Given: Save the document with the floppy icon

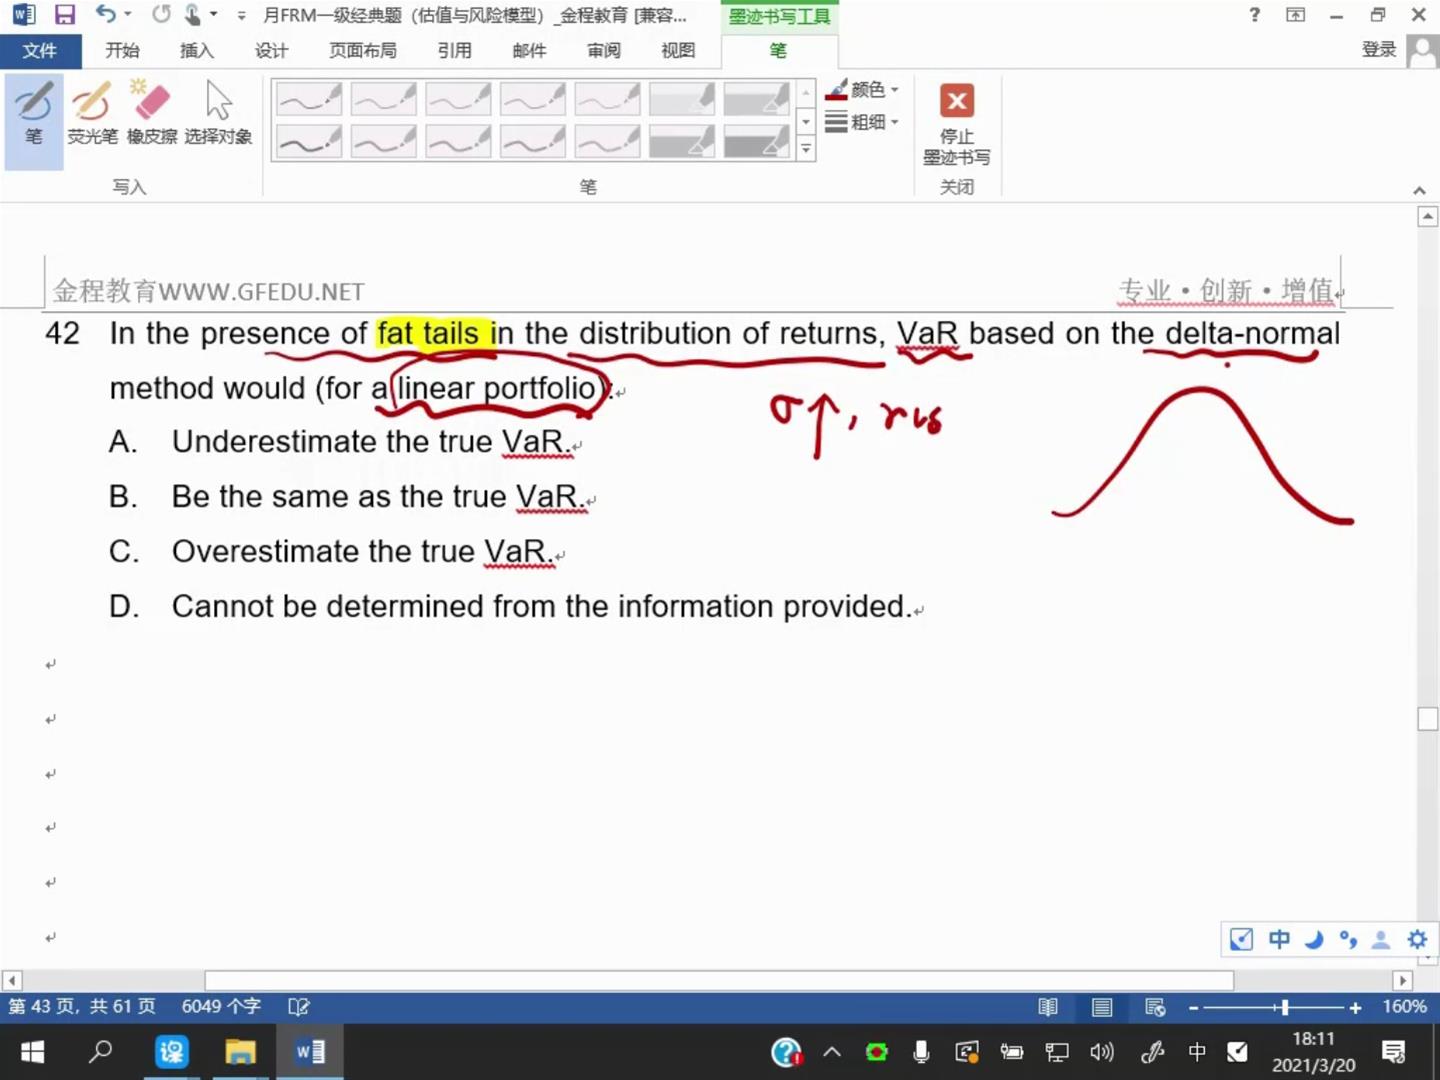Looking at the screenshot, I should [x=65, y=15].
